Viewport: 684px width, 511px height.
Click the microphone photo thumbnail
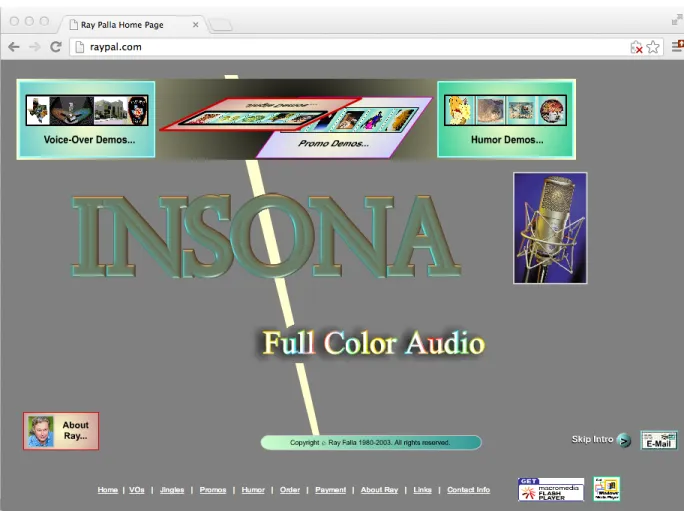550,228
